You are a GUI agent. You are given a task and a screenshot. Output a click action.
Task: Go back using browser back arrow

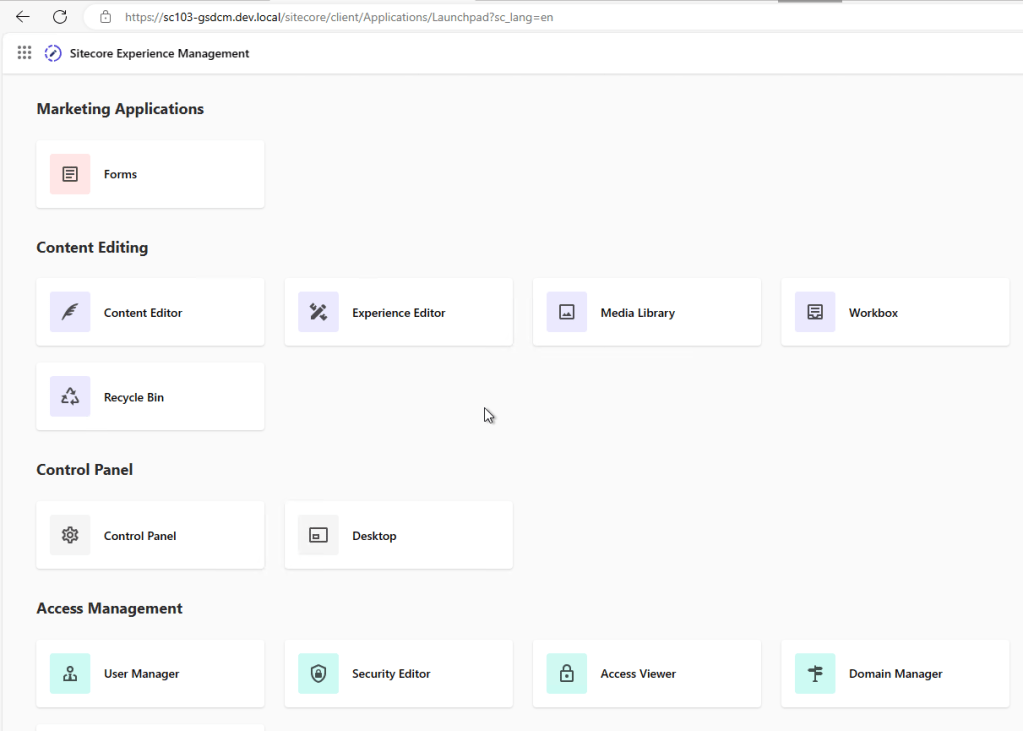(23, 17)
